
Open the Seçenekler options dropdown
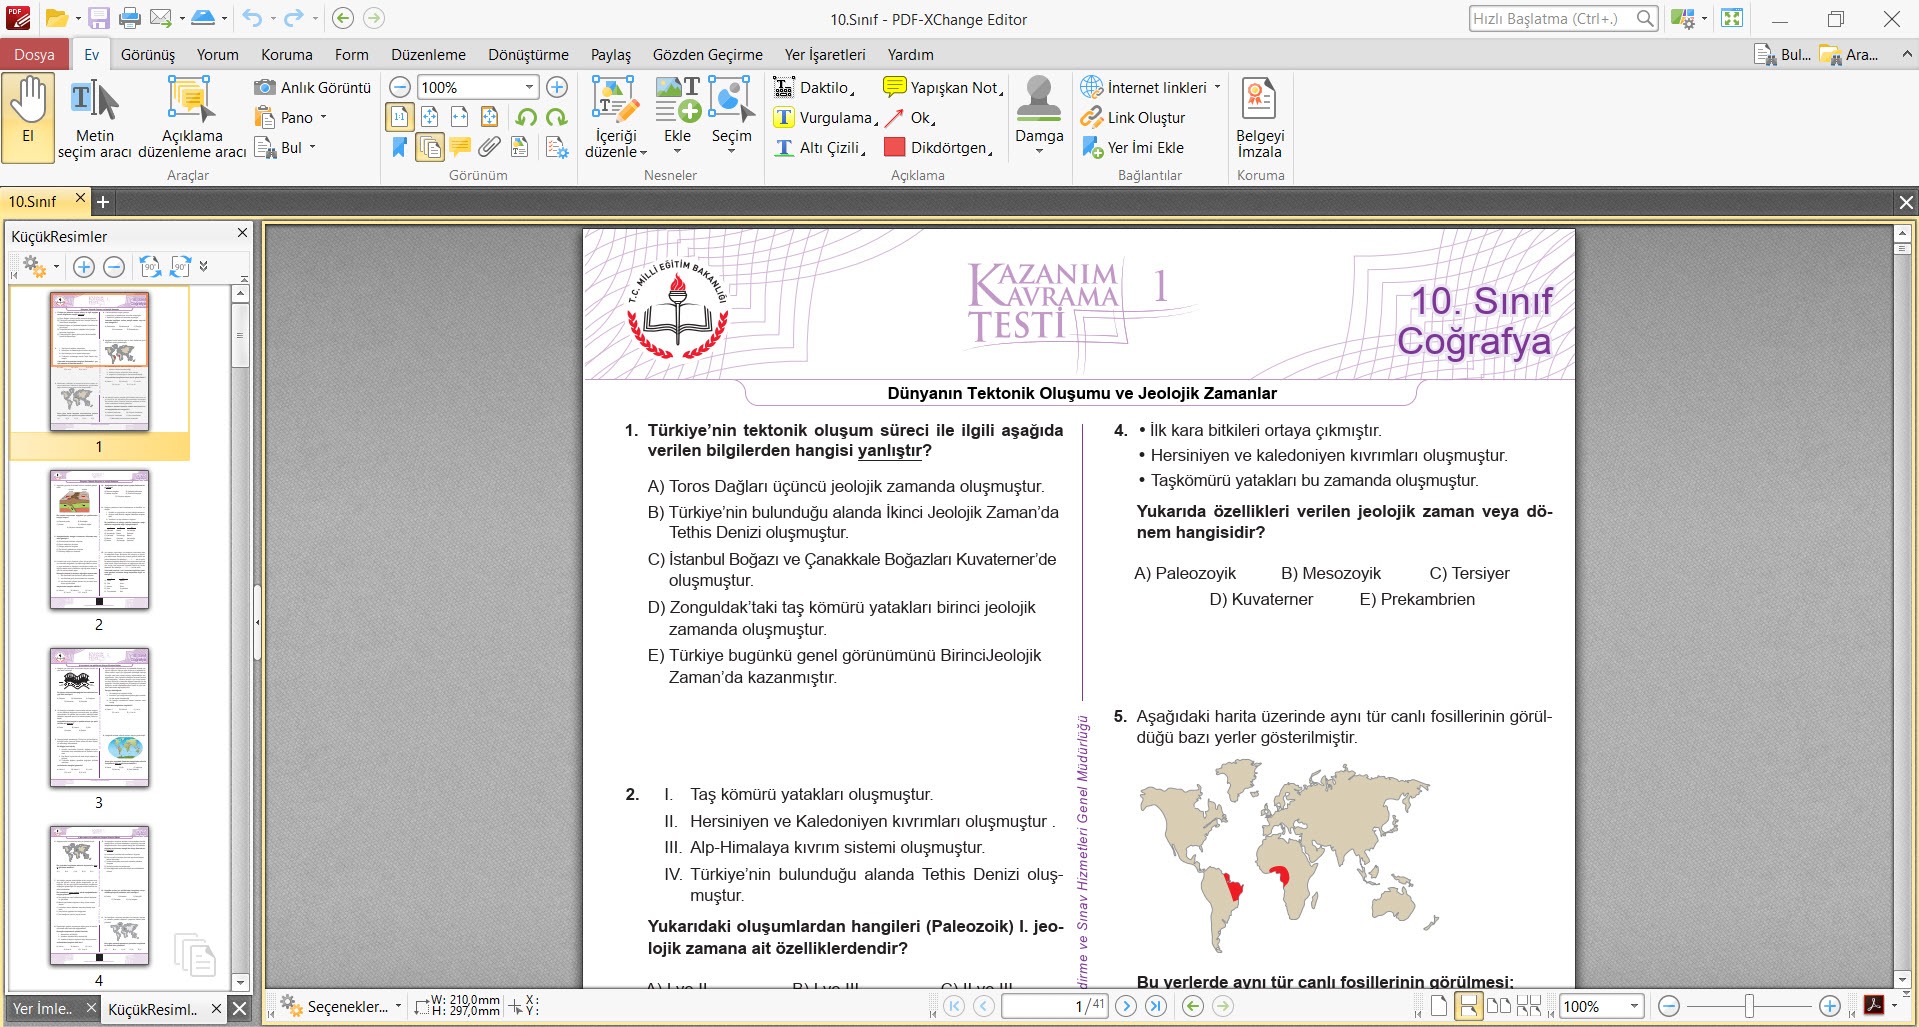point(340,1006)
